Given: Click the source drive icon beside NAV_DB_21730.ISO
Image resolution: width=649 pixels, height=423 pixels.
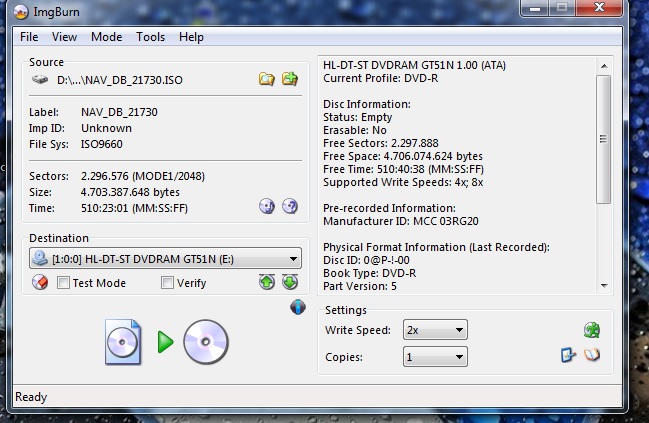Looking at the screenshot, I should 40,79.
